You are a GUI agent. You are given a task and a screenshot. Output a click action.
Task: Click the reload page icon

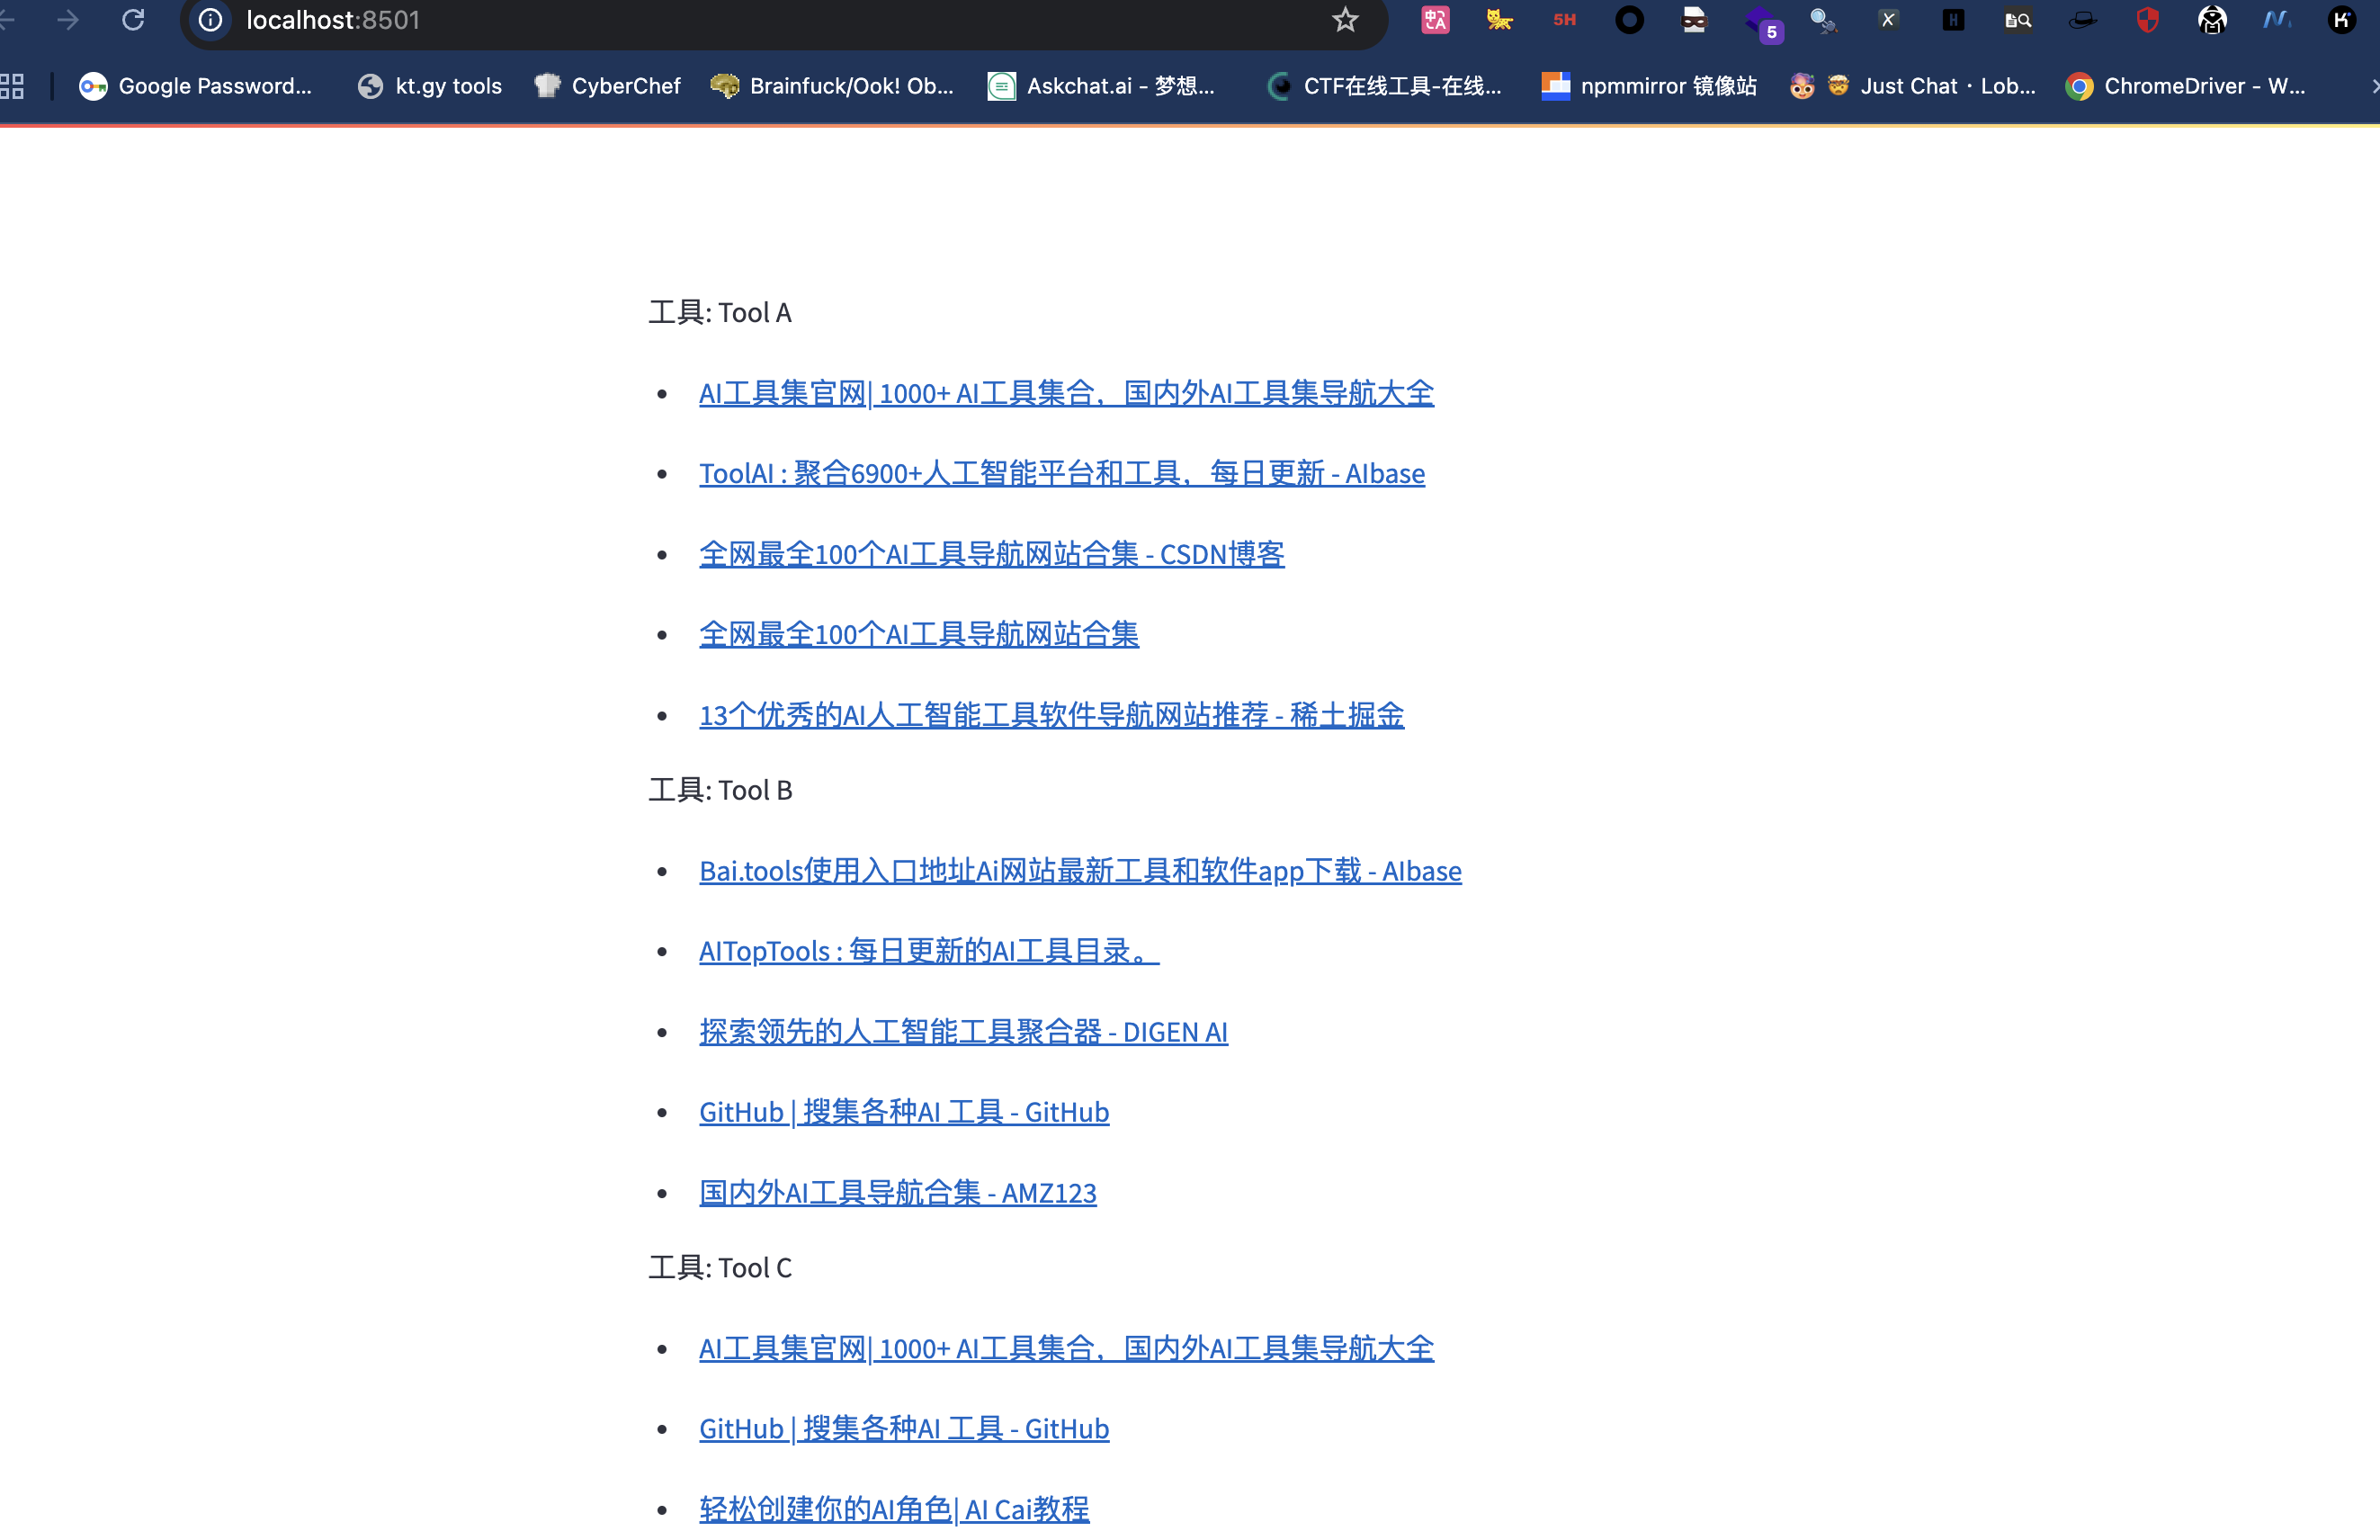(x=133, y=20)
